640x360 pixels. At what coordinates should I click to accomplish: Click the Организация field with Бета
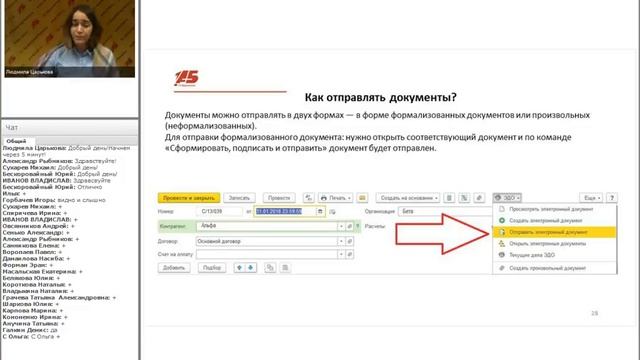point(446,211)
